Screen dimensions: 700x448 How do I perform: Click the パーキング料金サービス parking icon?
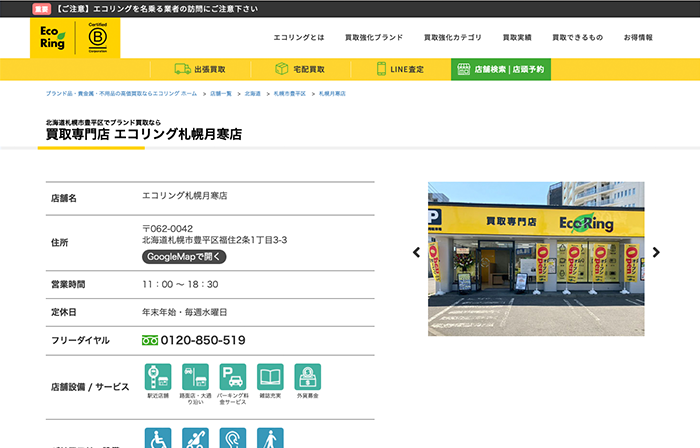pyautogui.click(x=233, y=377)
